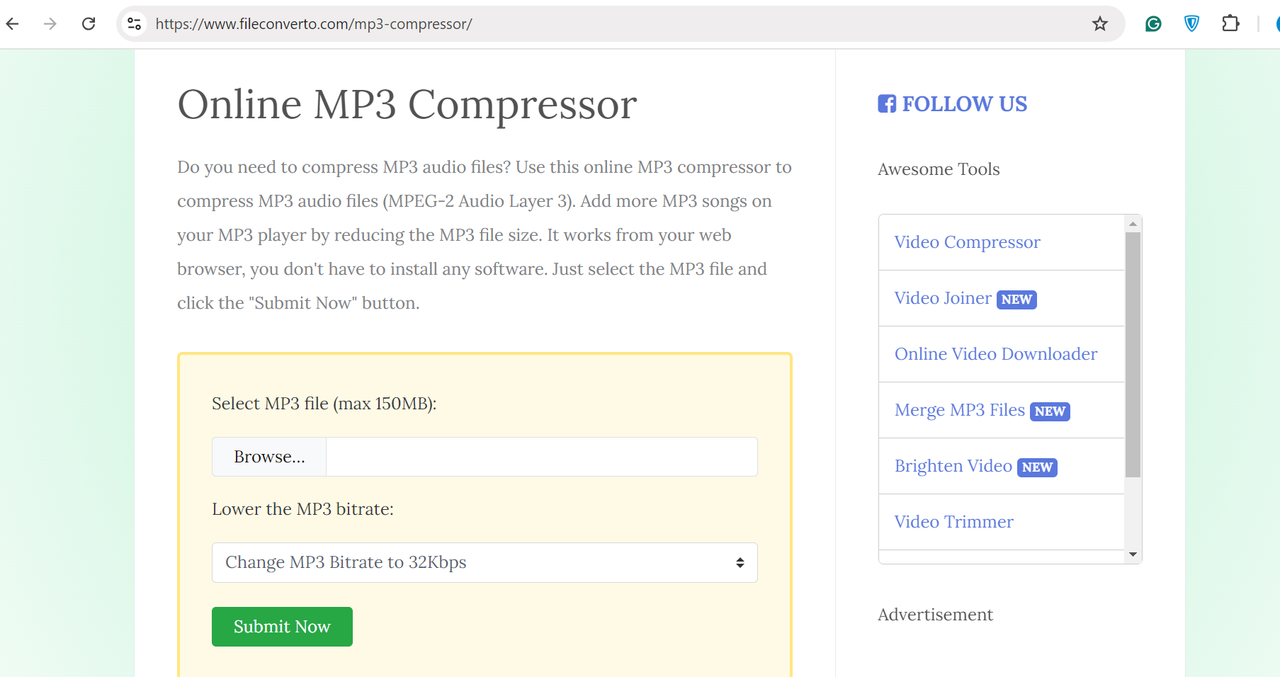Click the NEW badge beside Merge MP3 Files

pyautogui.click(x=1050, y=411)
